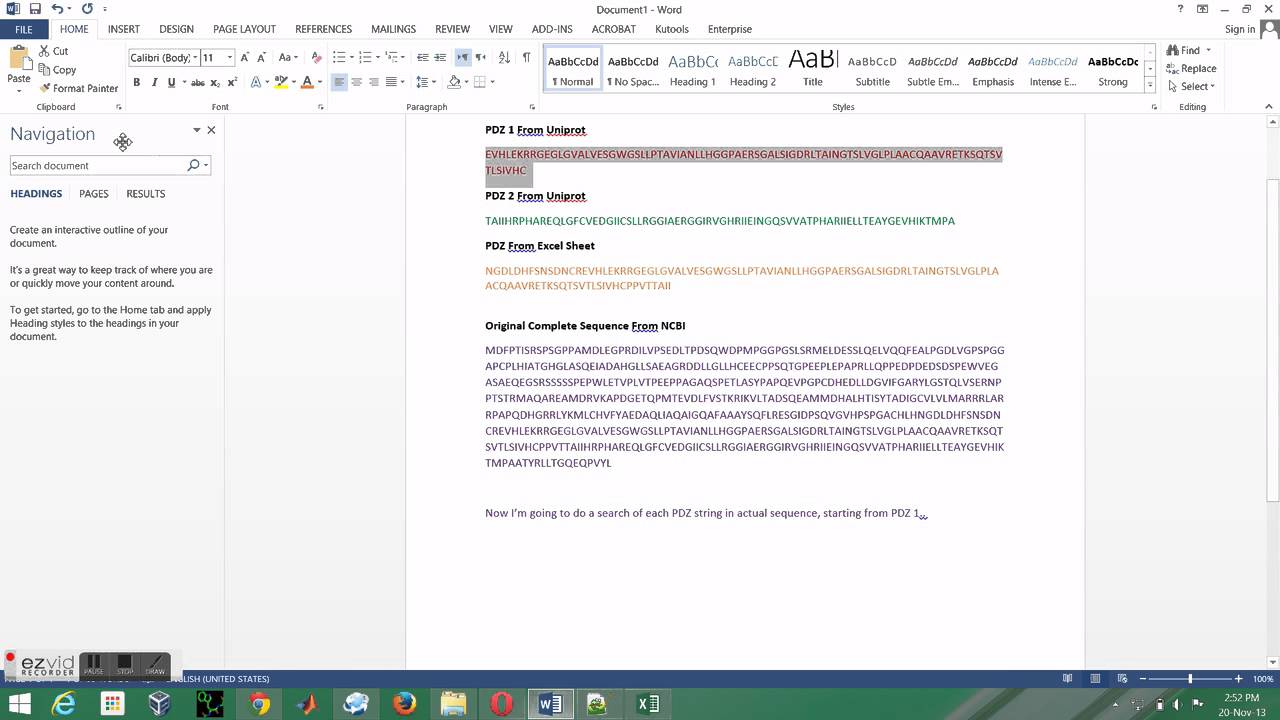
Task: Close the Navigation pane
Action: (x=211, y=130)
